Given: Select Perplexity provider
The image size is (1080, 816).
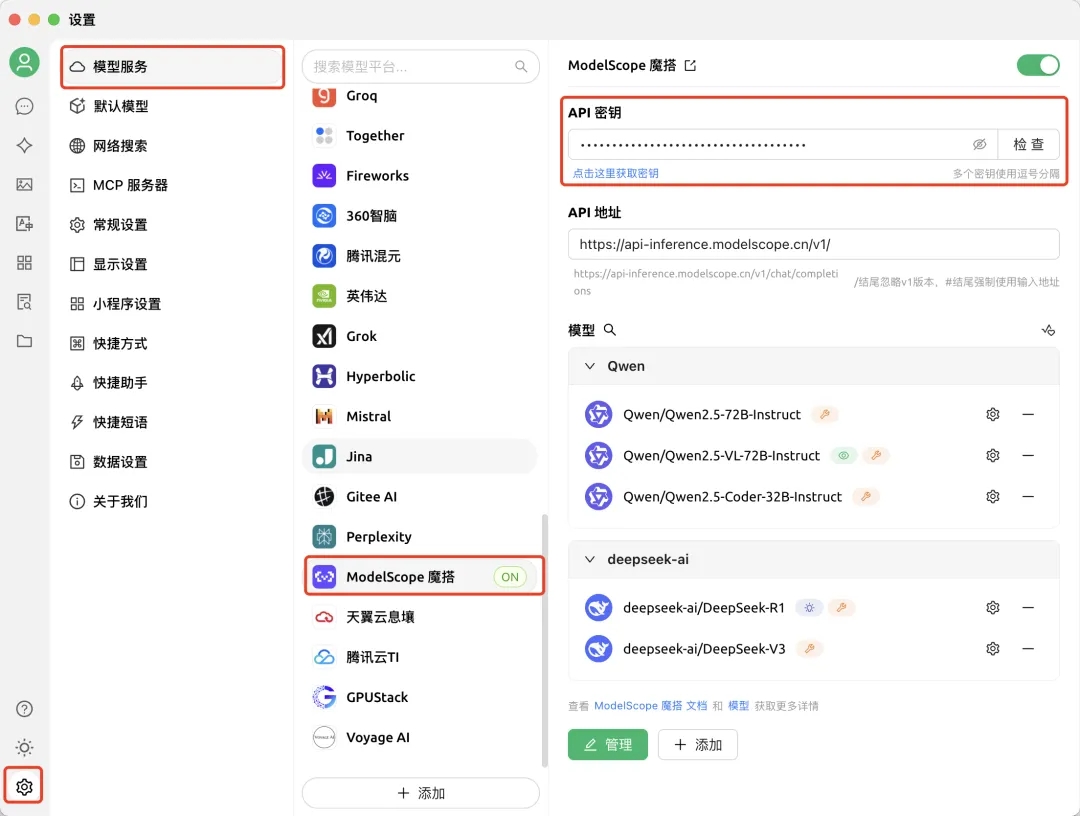Looking at the screenshot, I should tap(420, 536).
